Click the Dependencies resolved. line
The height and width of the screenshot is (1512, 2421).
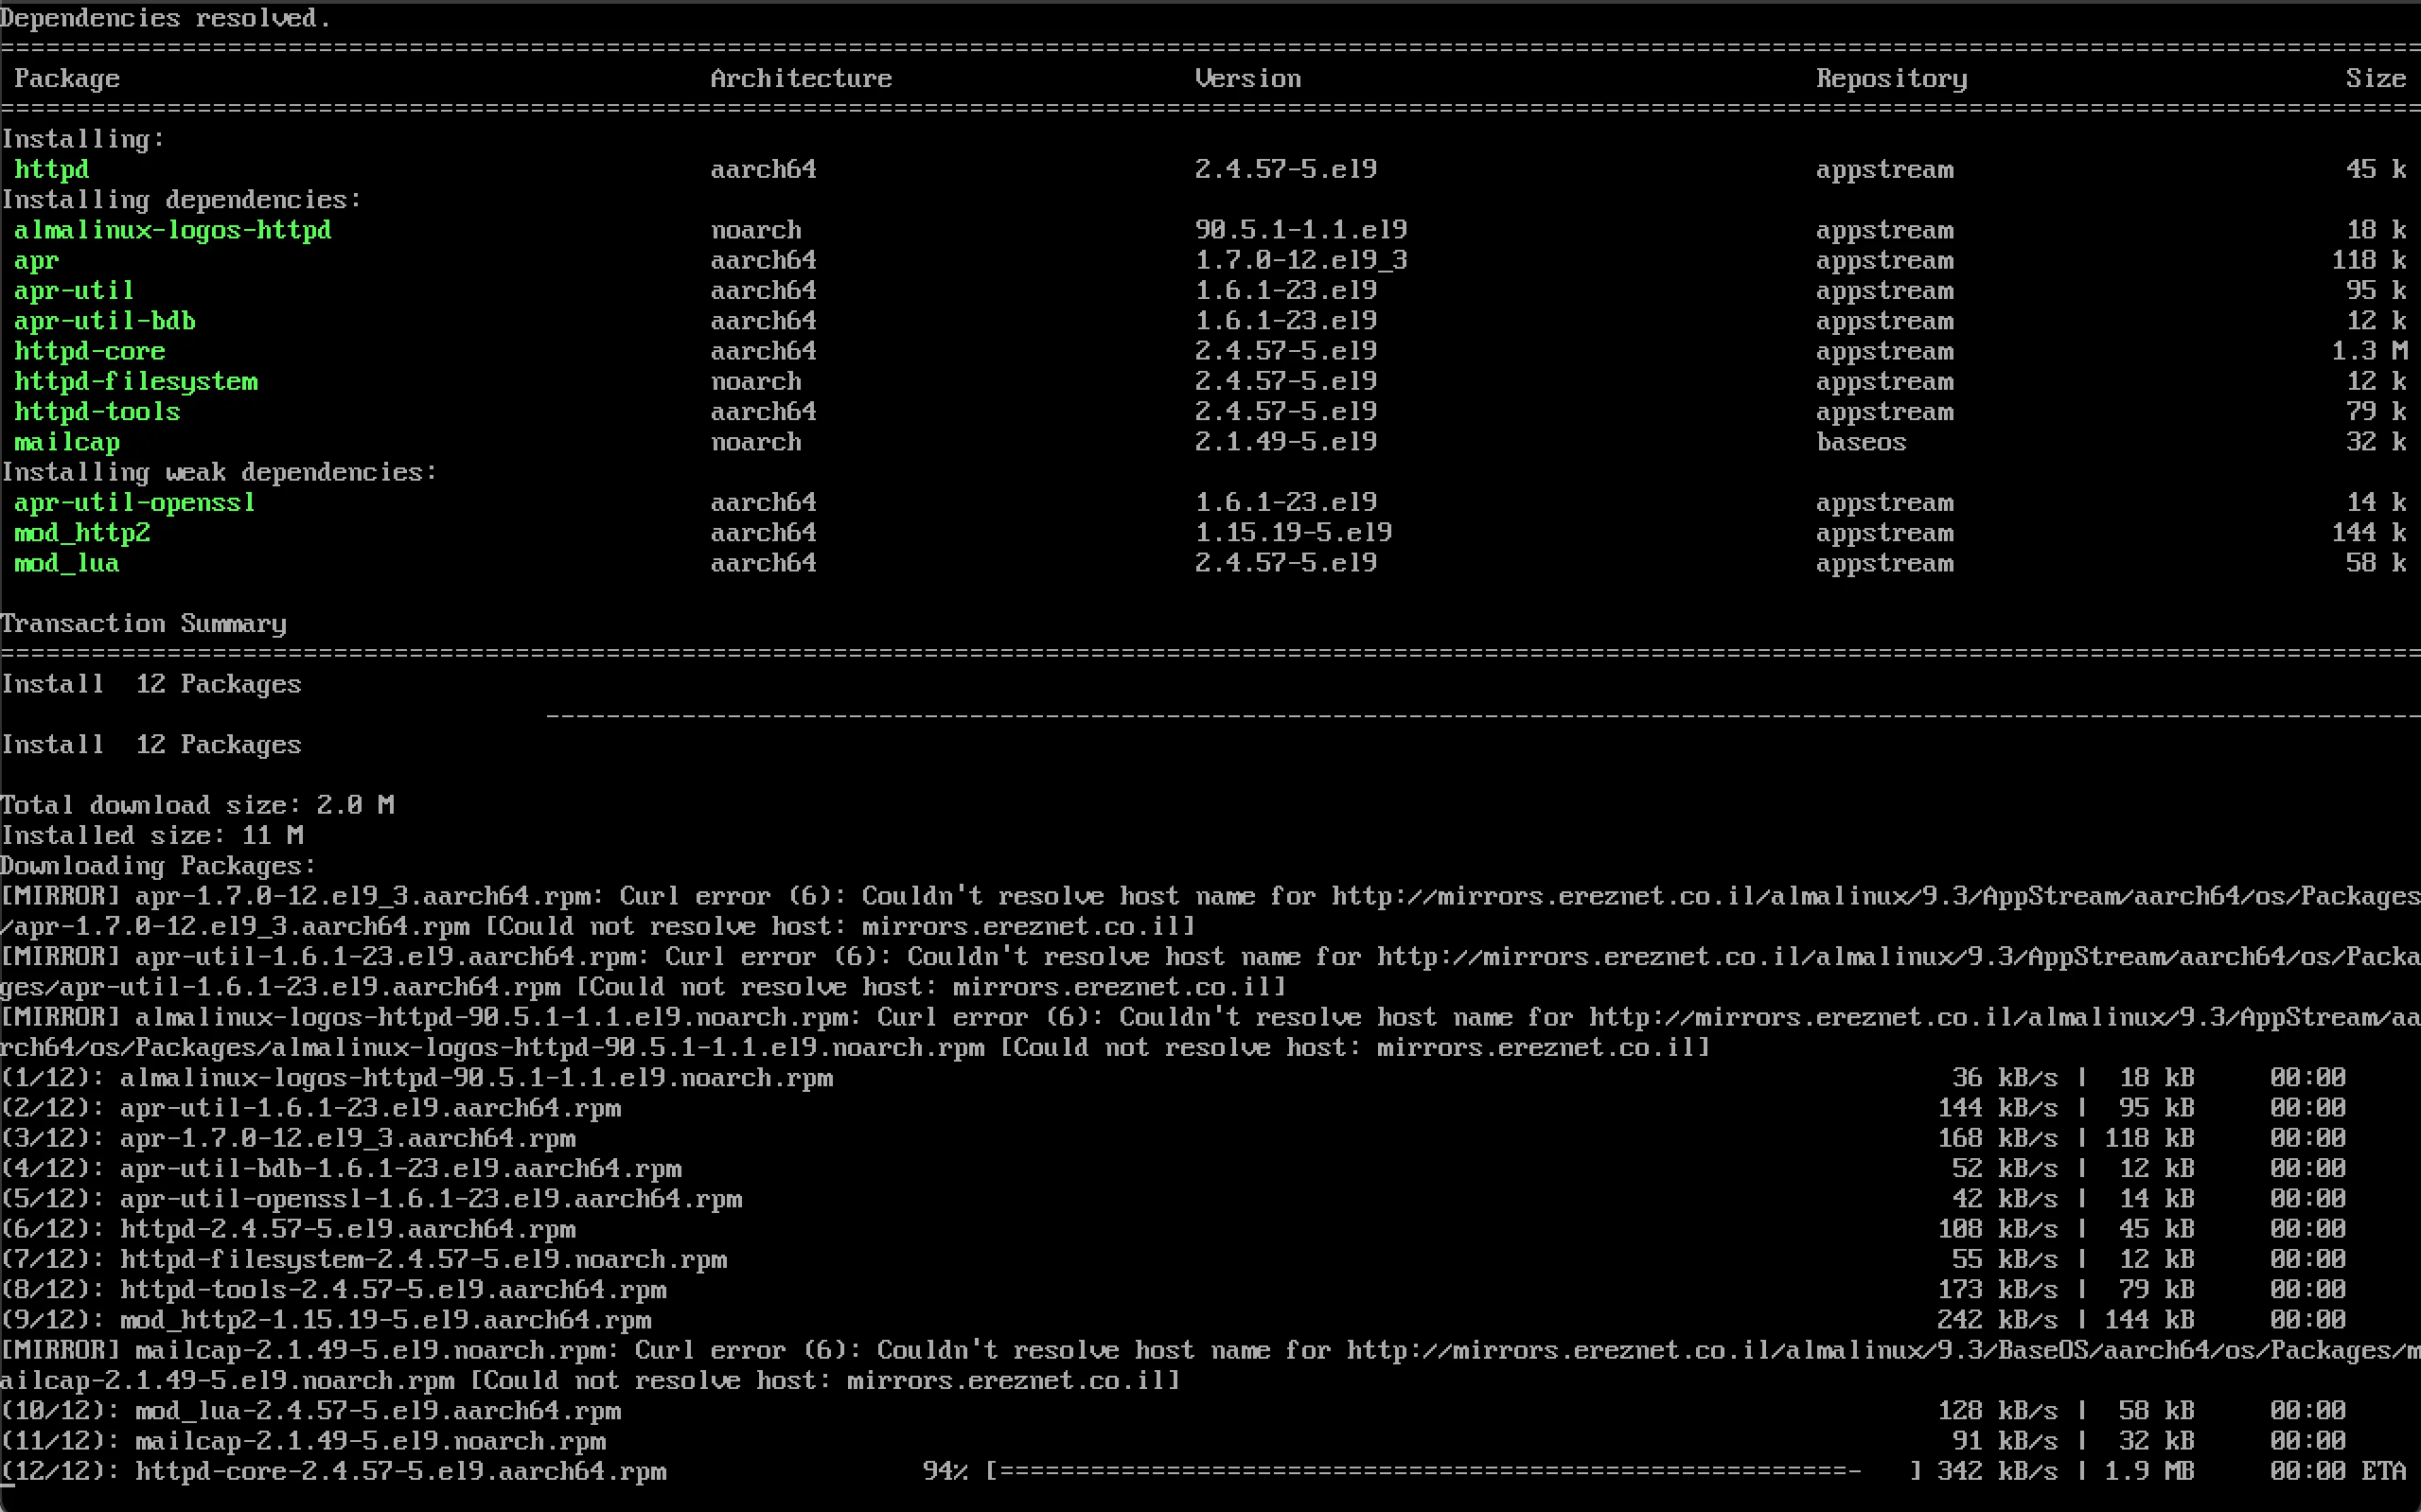click(165, 18)
